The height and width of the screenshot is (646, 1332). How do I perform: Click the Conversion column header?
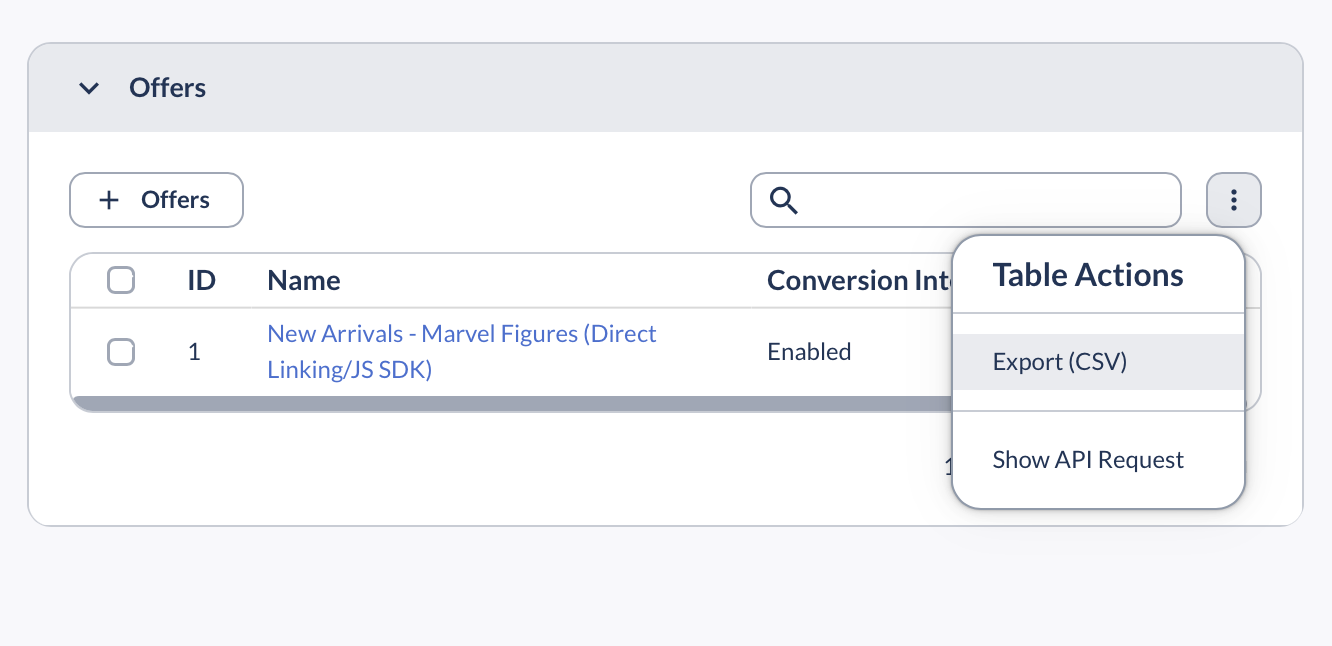tap(859, 281)
